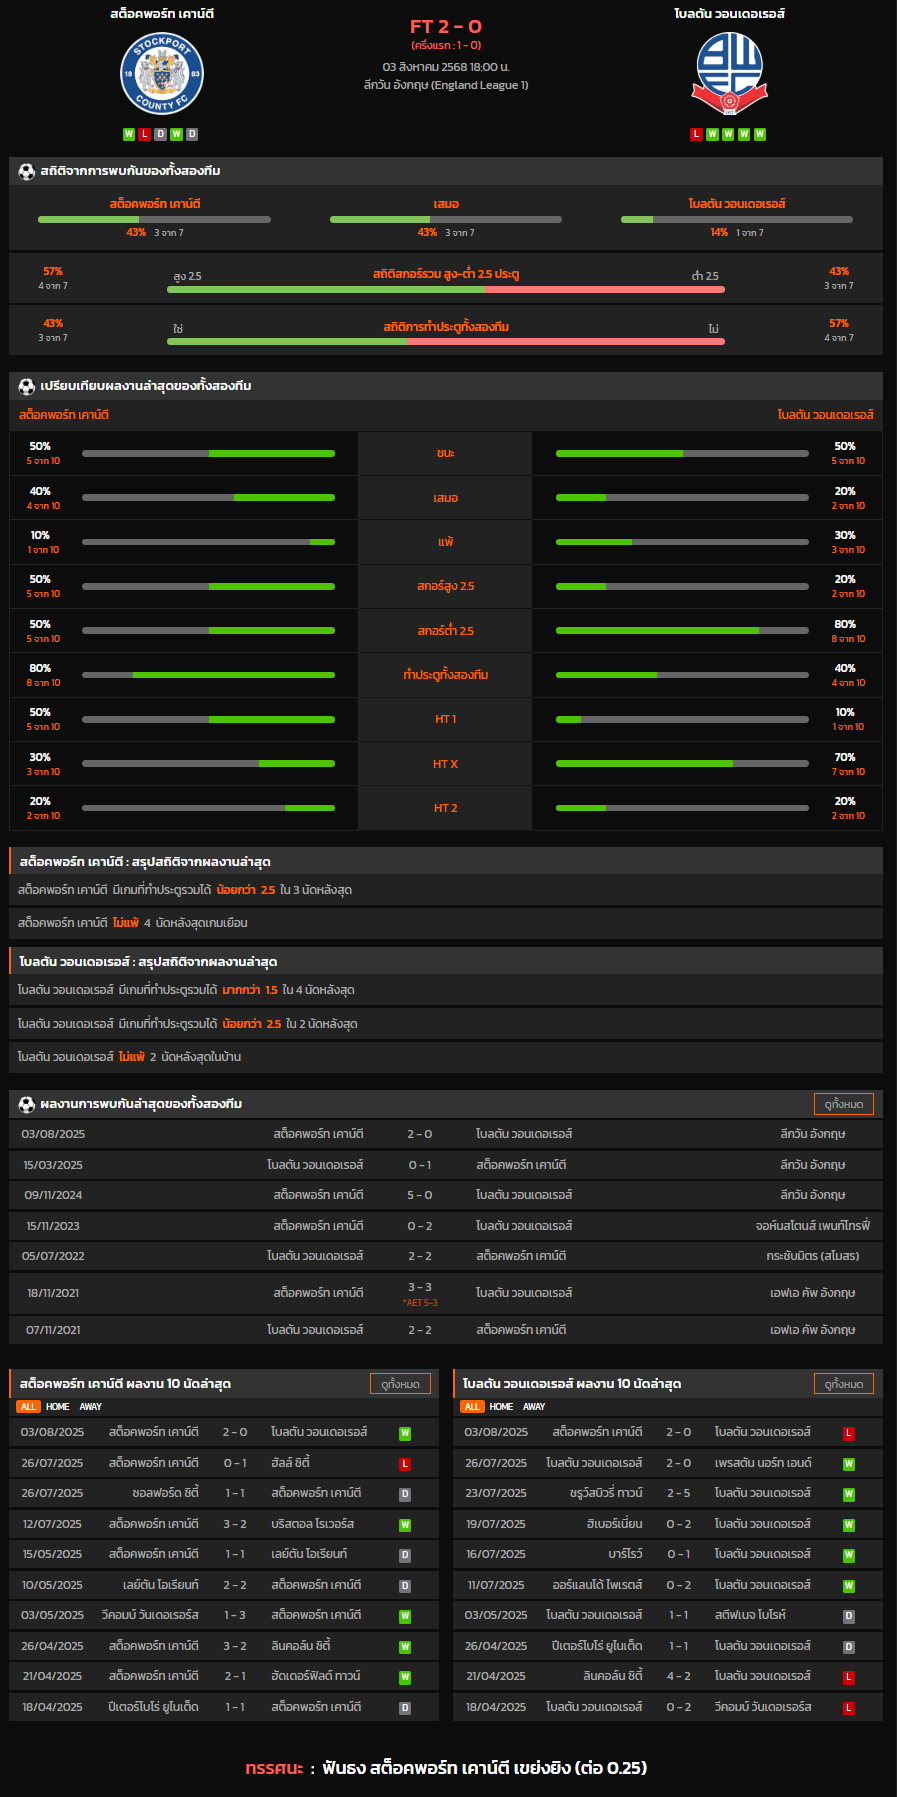The height and width of the screenshot is (1797, 897).
Task: Click 15/03/2025 head-to-head 0 - 1 row
Action: (x=446, y=1165)
